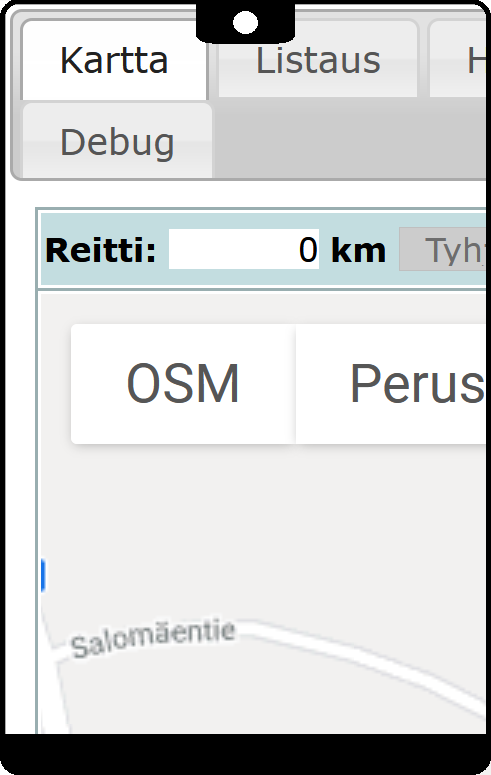
Task: Tap the black bottom bar of phone frame
Action: 245,754
